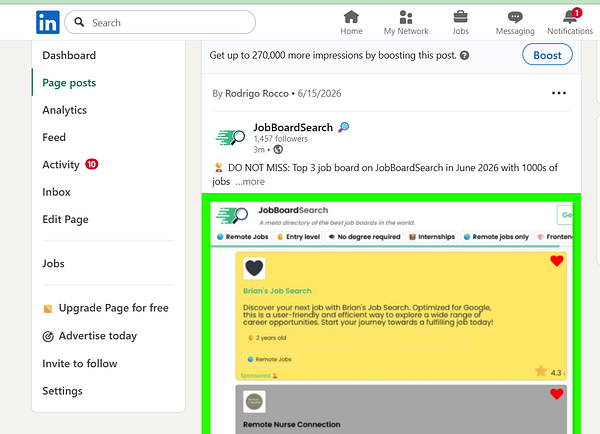This screenshot has width=600, height=434.
Task: Click the No degree required filter tag
Action: (x=364, y=237)
